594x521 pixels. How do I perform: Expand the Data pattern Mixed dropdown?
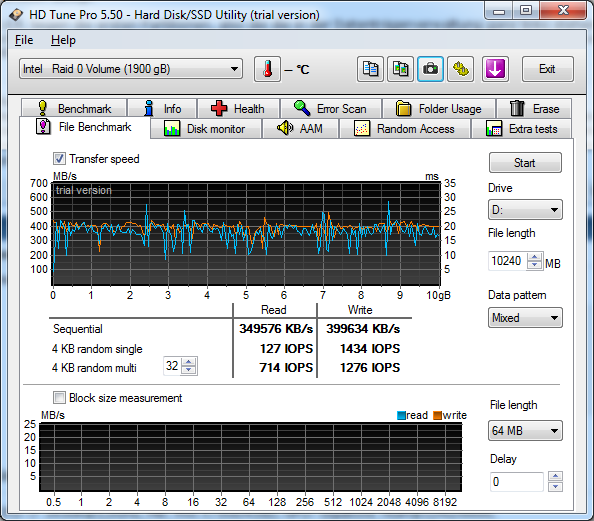[x=525, y=318]
